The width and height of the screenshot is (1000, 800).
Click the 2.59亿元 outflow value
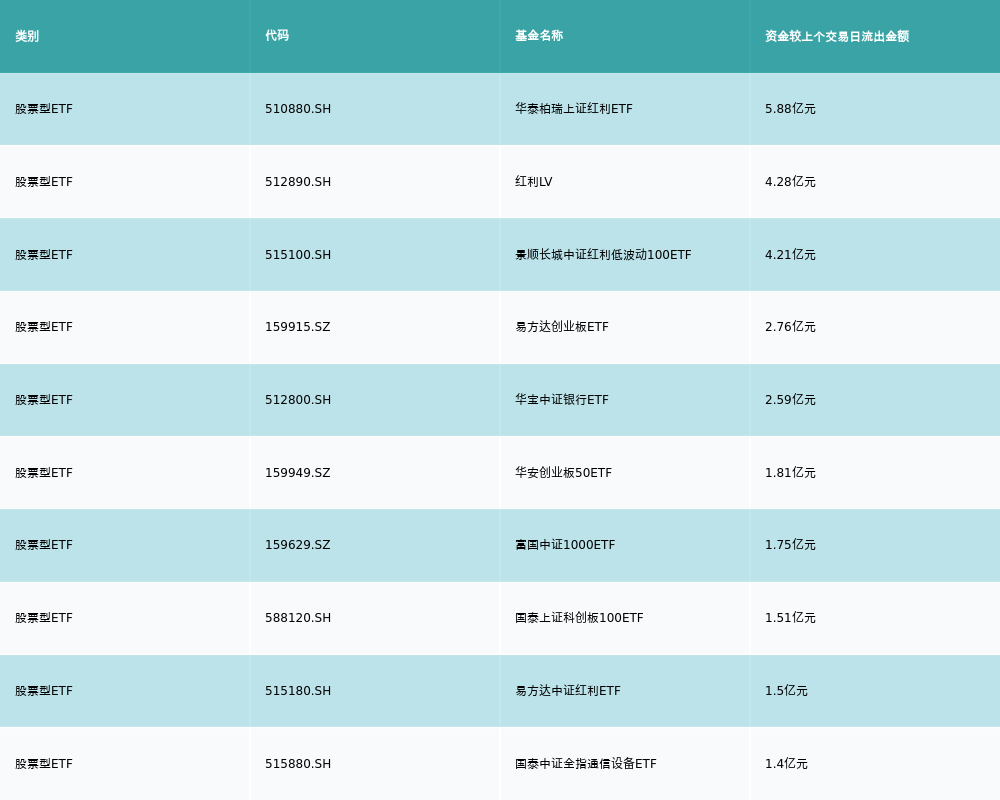coord(790,400)
